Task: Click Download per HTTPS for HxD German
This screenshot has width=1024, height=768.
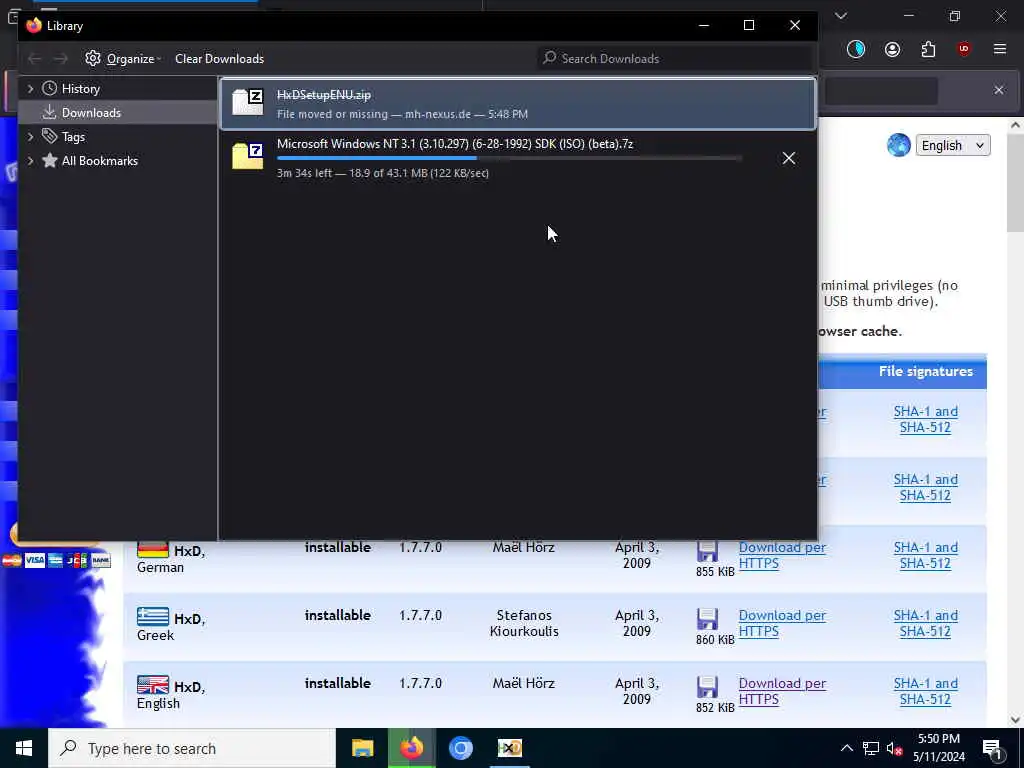Action: click(x=782, y=555)
